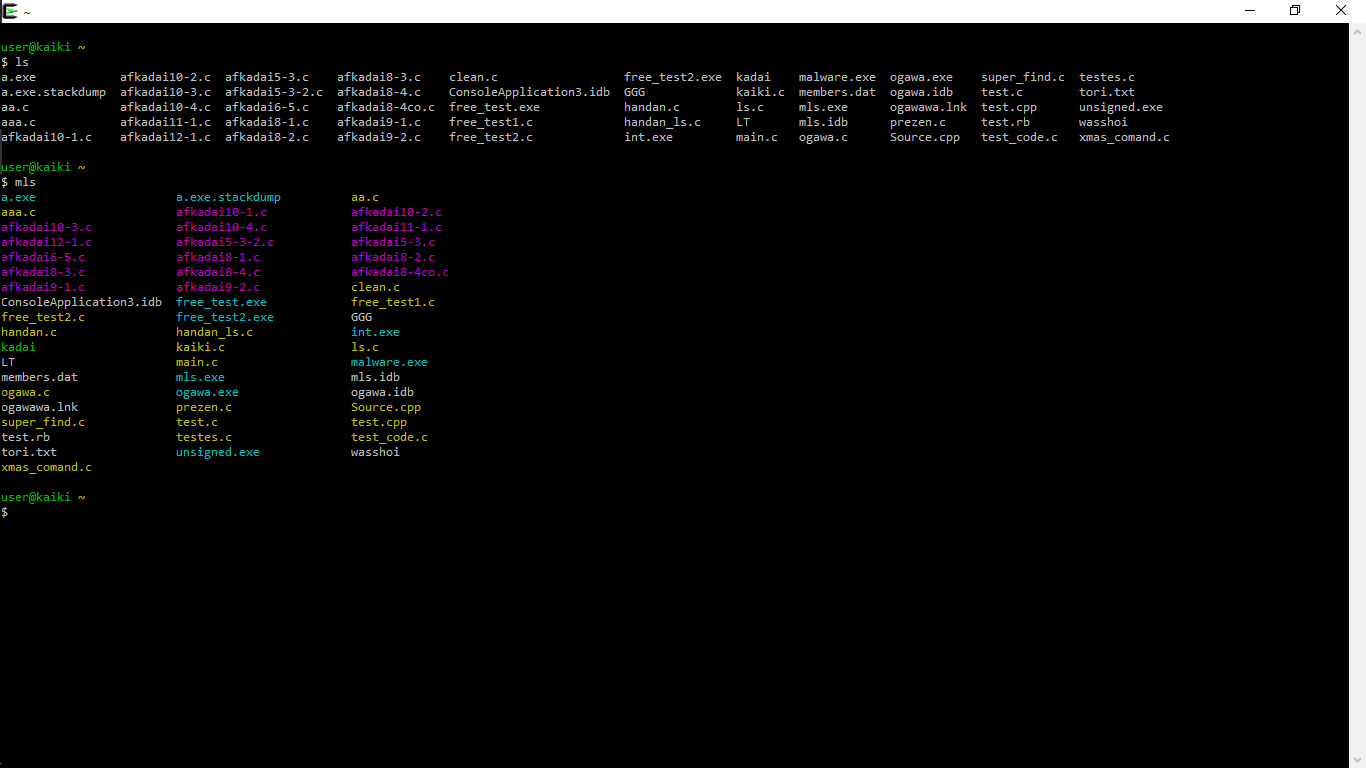Click white free_test2.exe in ls output
Screen dimensions: 1366x768
672,77
